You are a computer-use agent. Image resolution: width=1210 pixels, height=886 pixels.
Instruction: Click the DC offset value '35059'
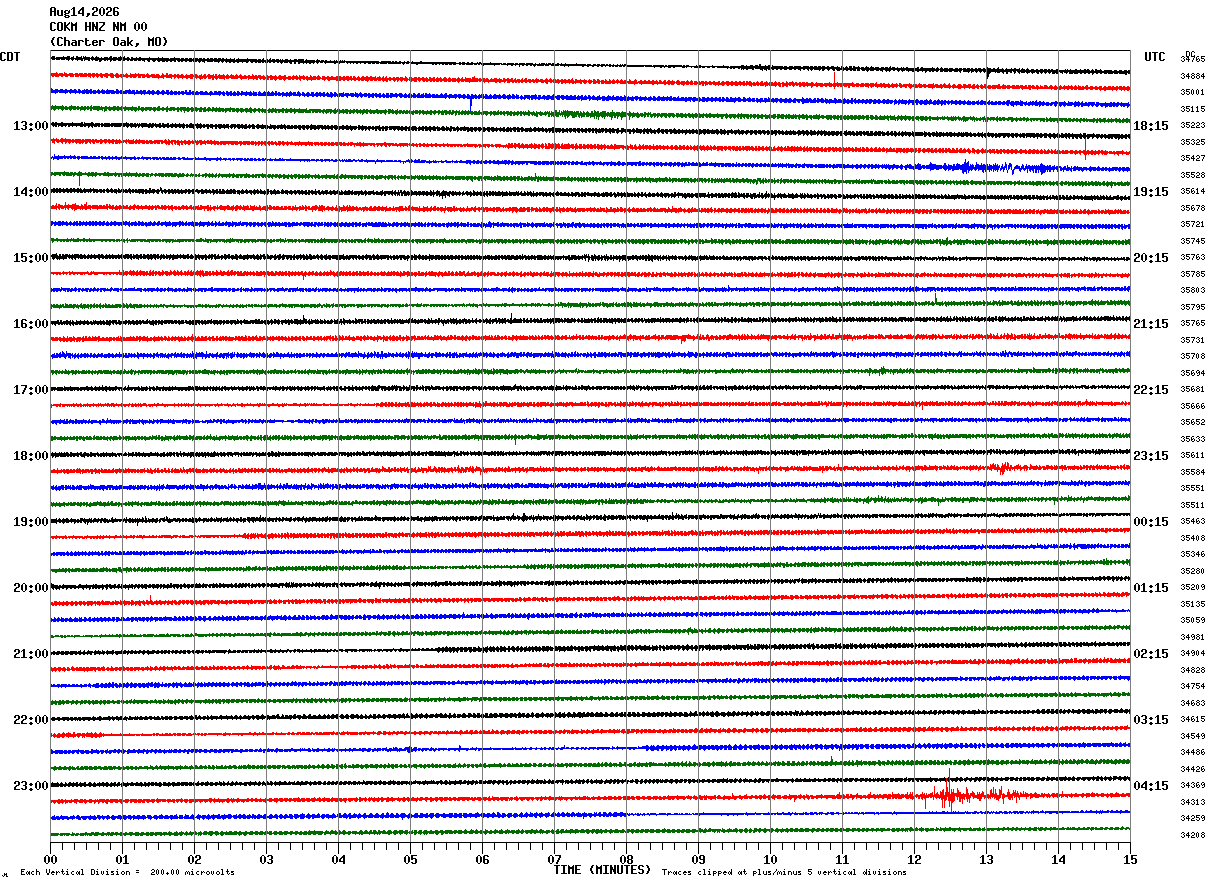tap(1192, 620)
